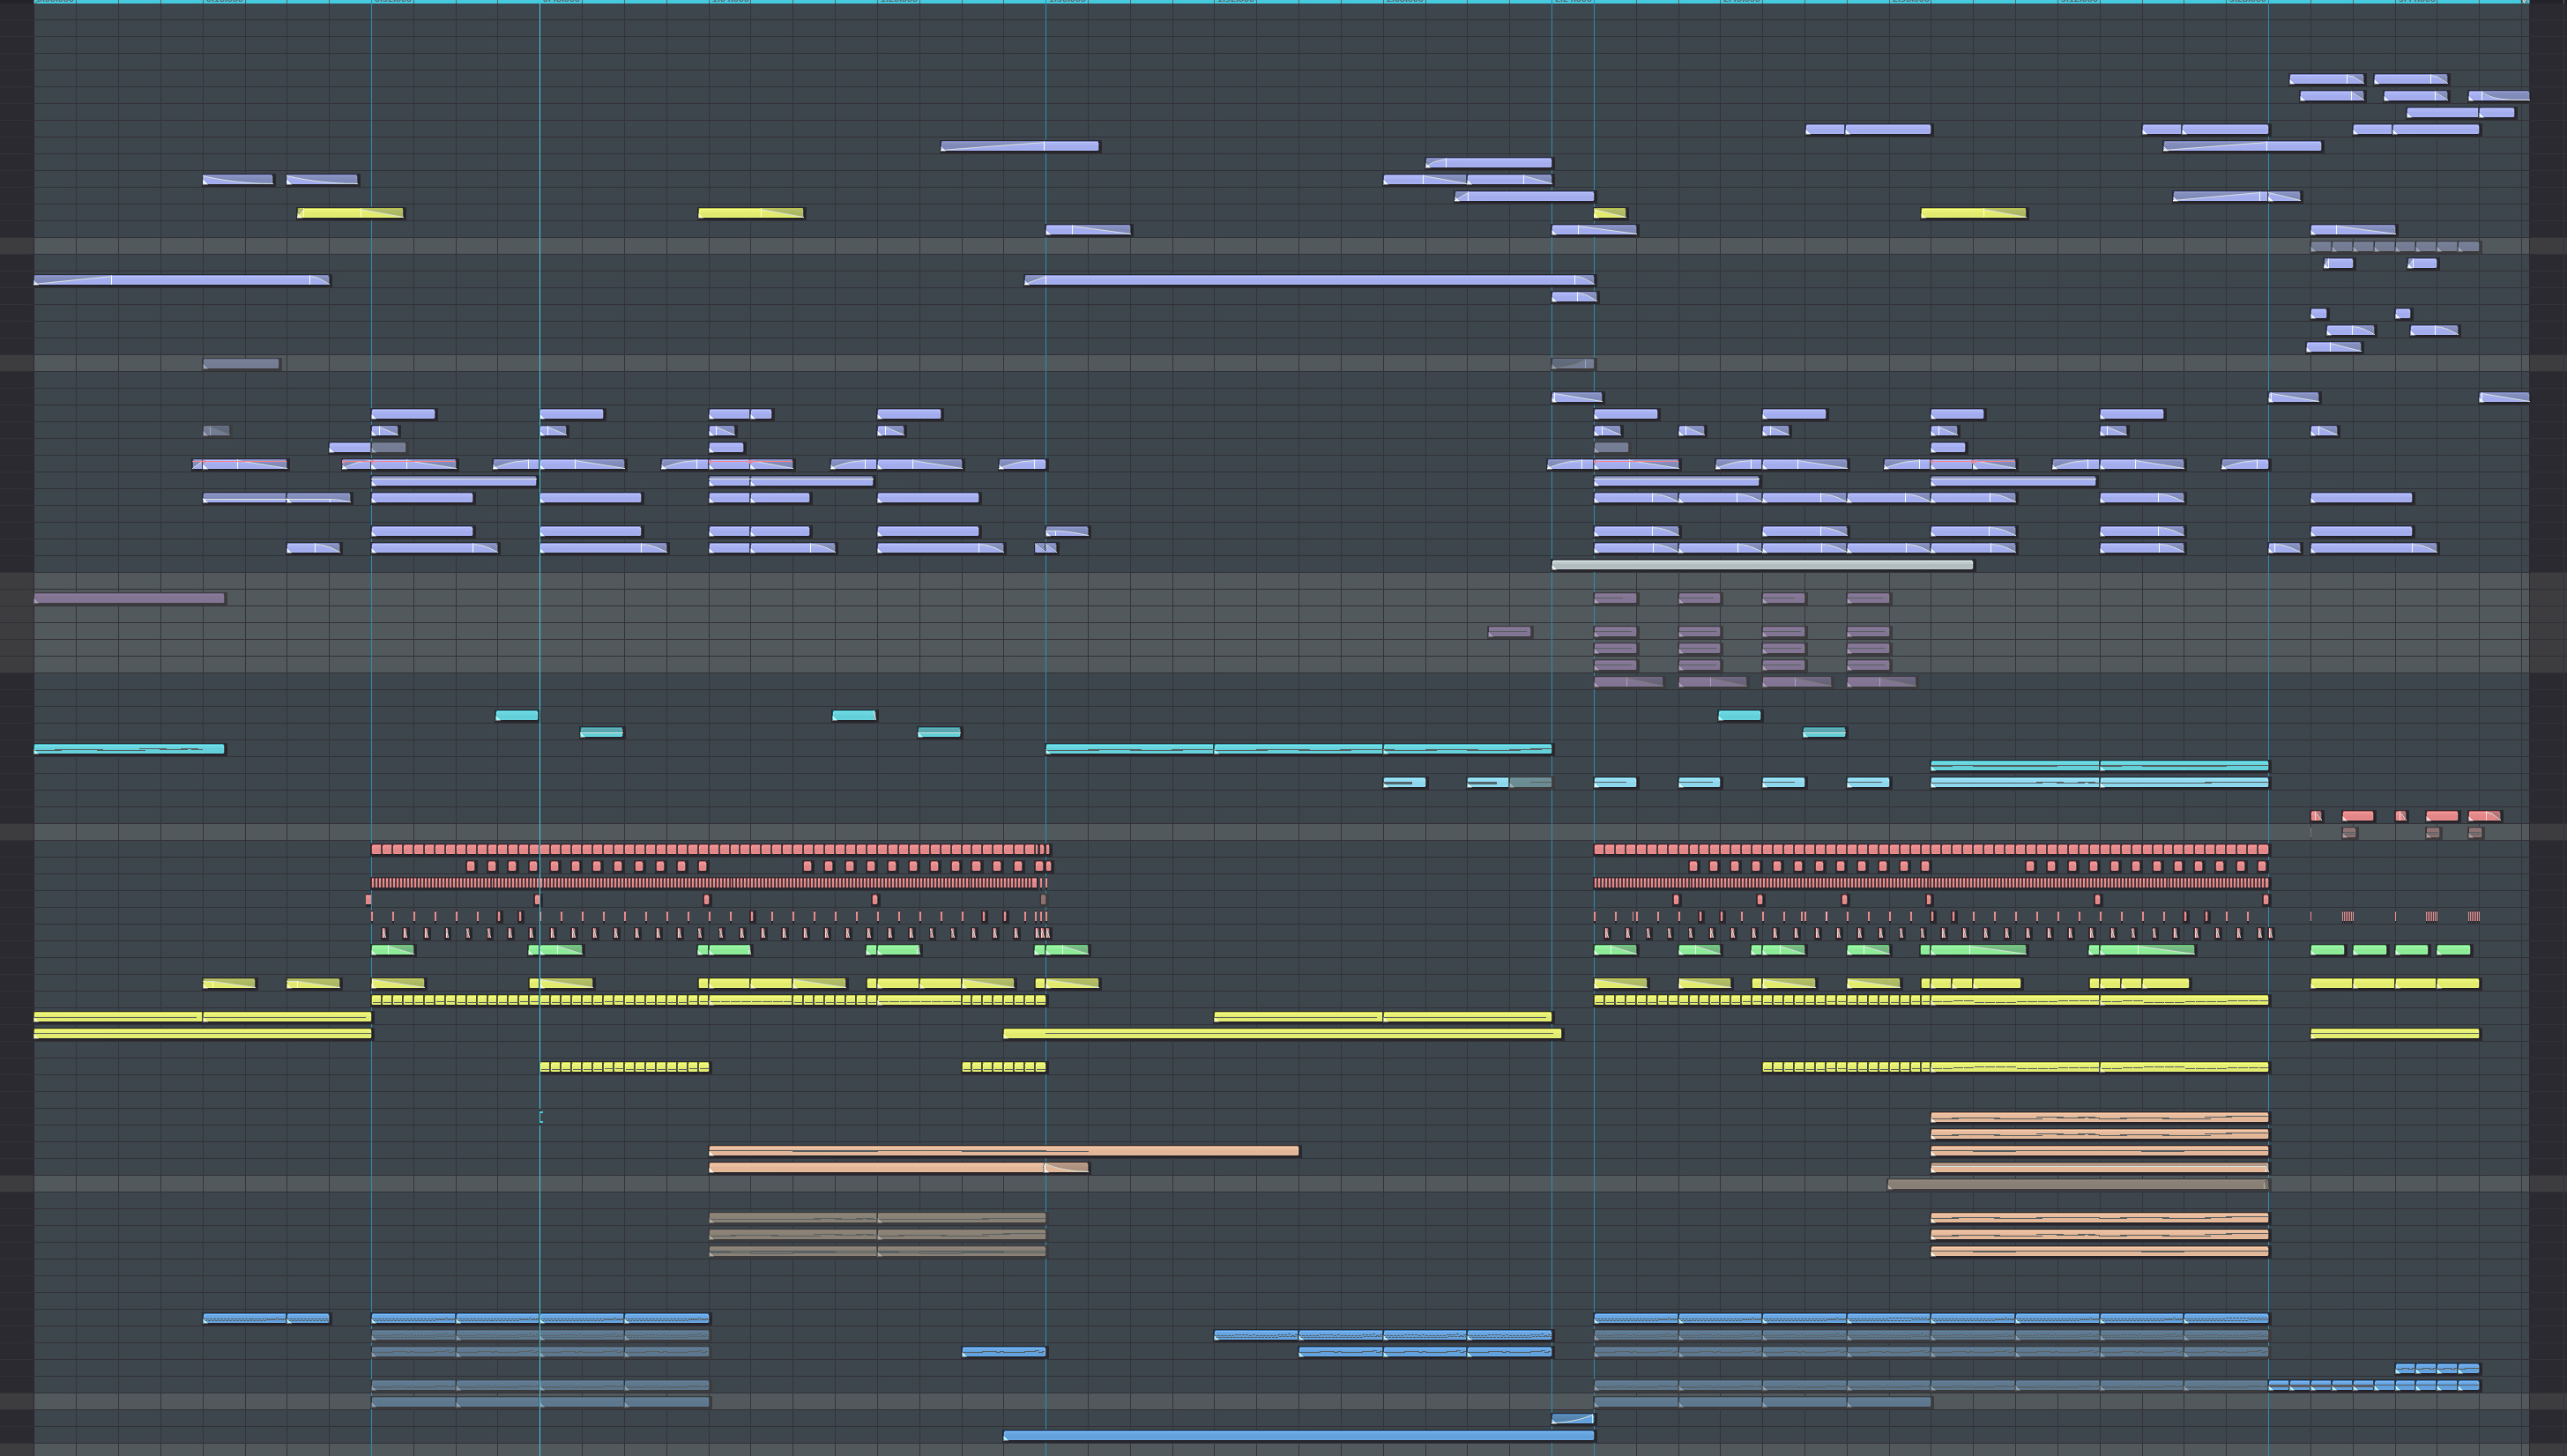Select the mauve clip at the far left
This screenshot has height=1456, width=2567.
tap(129, 599)
